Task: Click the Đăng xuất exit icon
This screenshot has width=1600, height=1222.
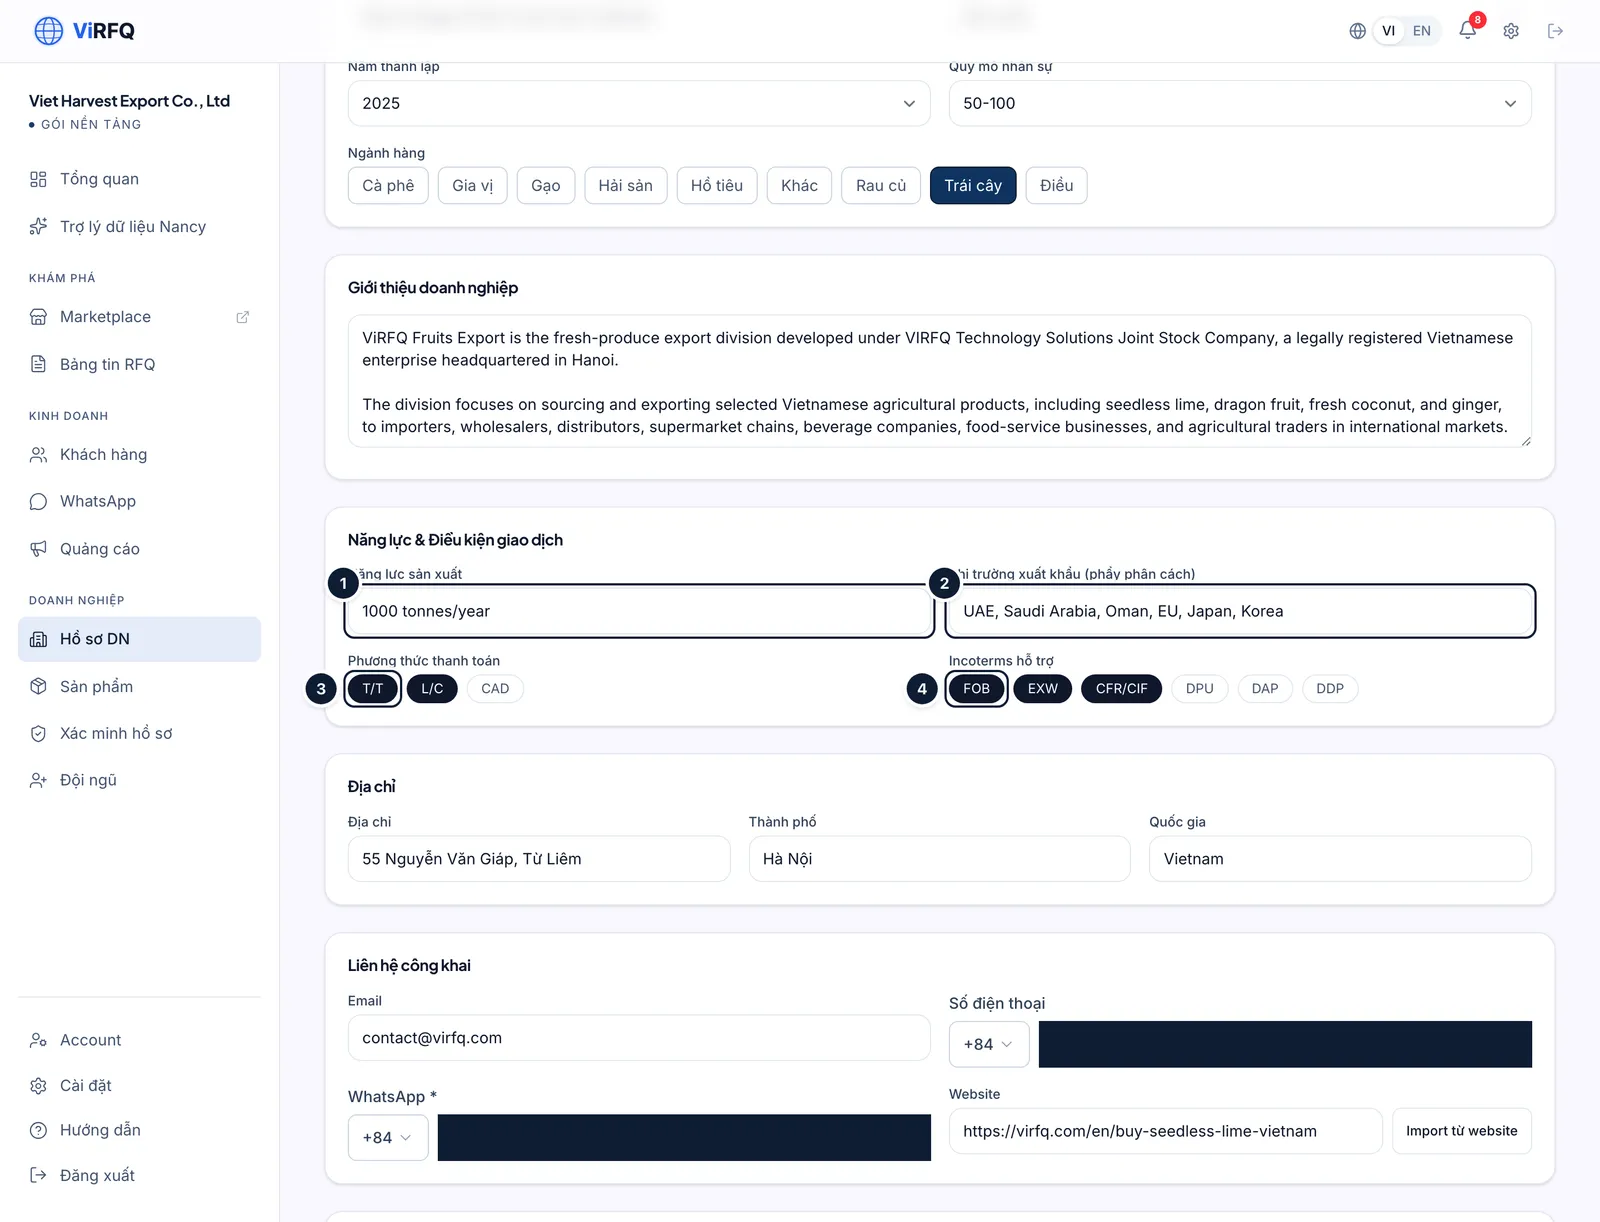Action: click(38, 1175)
